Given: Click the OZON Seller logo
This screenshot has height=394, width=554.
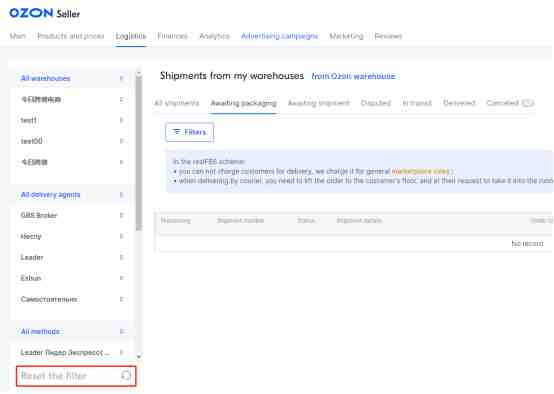Looking at the screenshot, I should (x=45, y=13).
